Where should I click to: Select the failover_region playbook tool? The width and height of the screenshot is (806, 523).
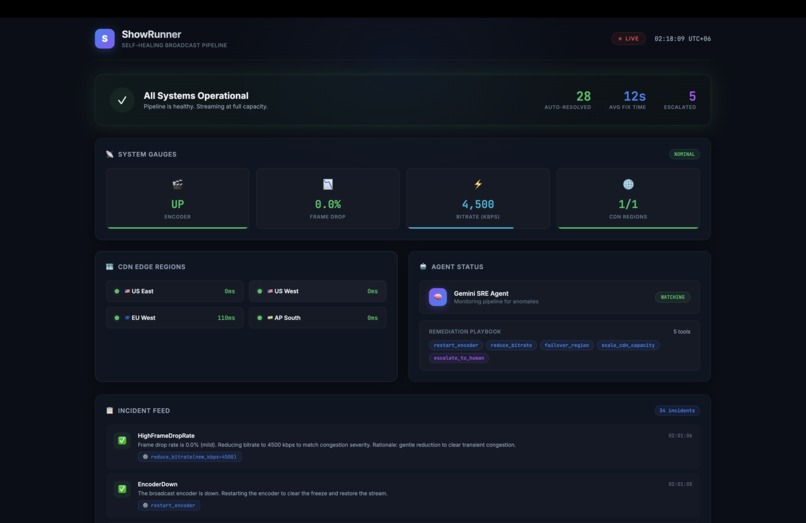pyautogui.click(x=567, y=345)
